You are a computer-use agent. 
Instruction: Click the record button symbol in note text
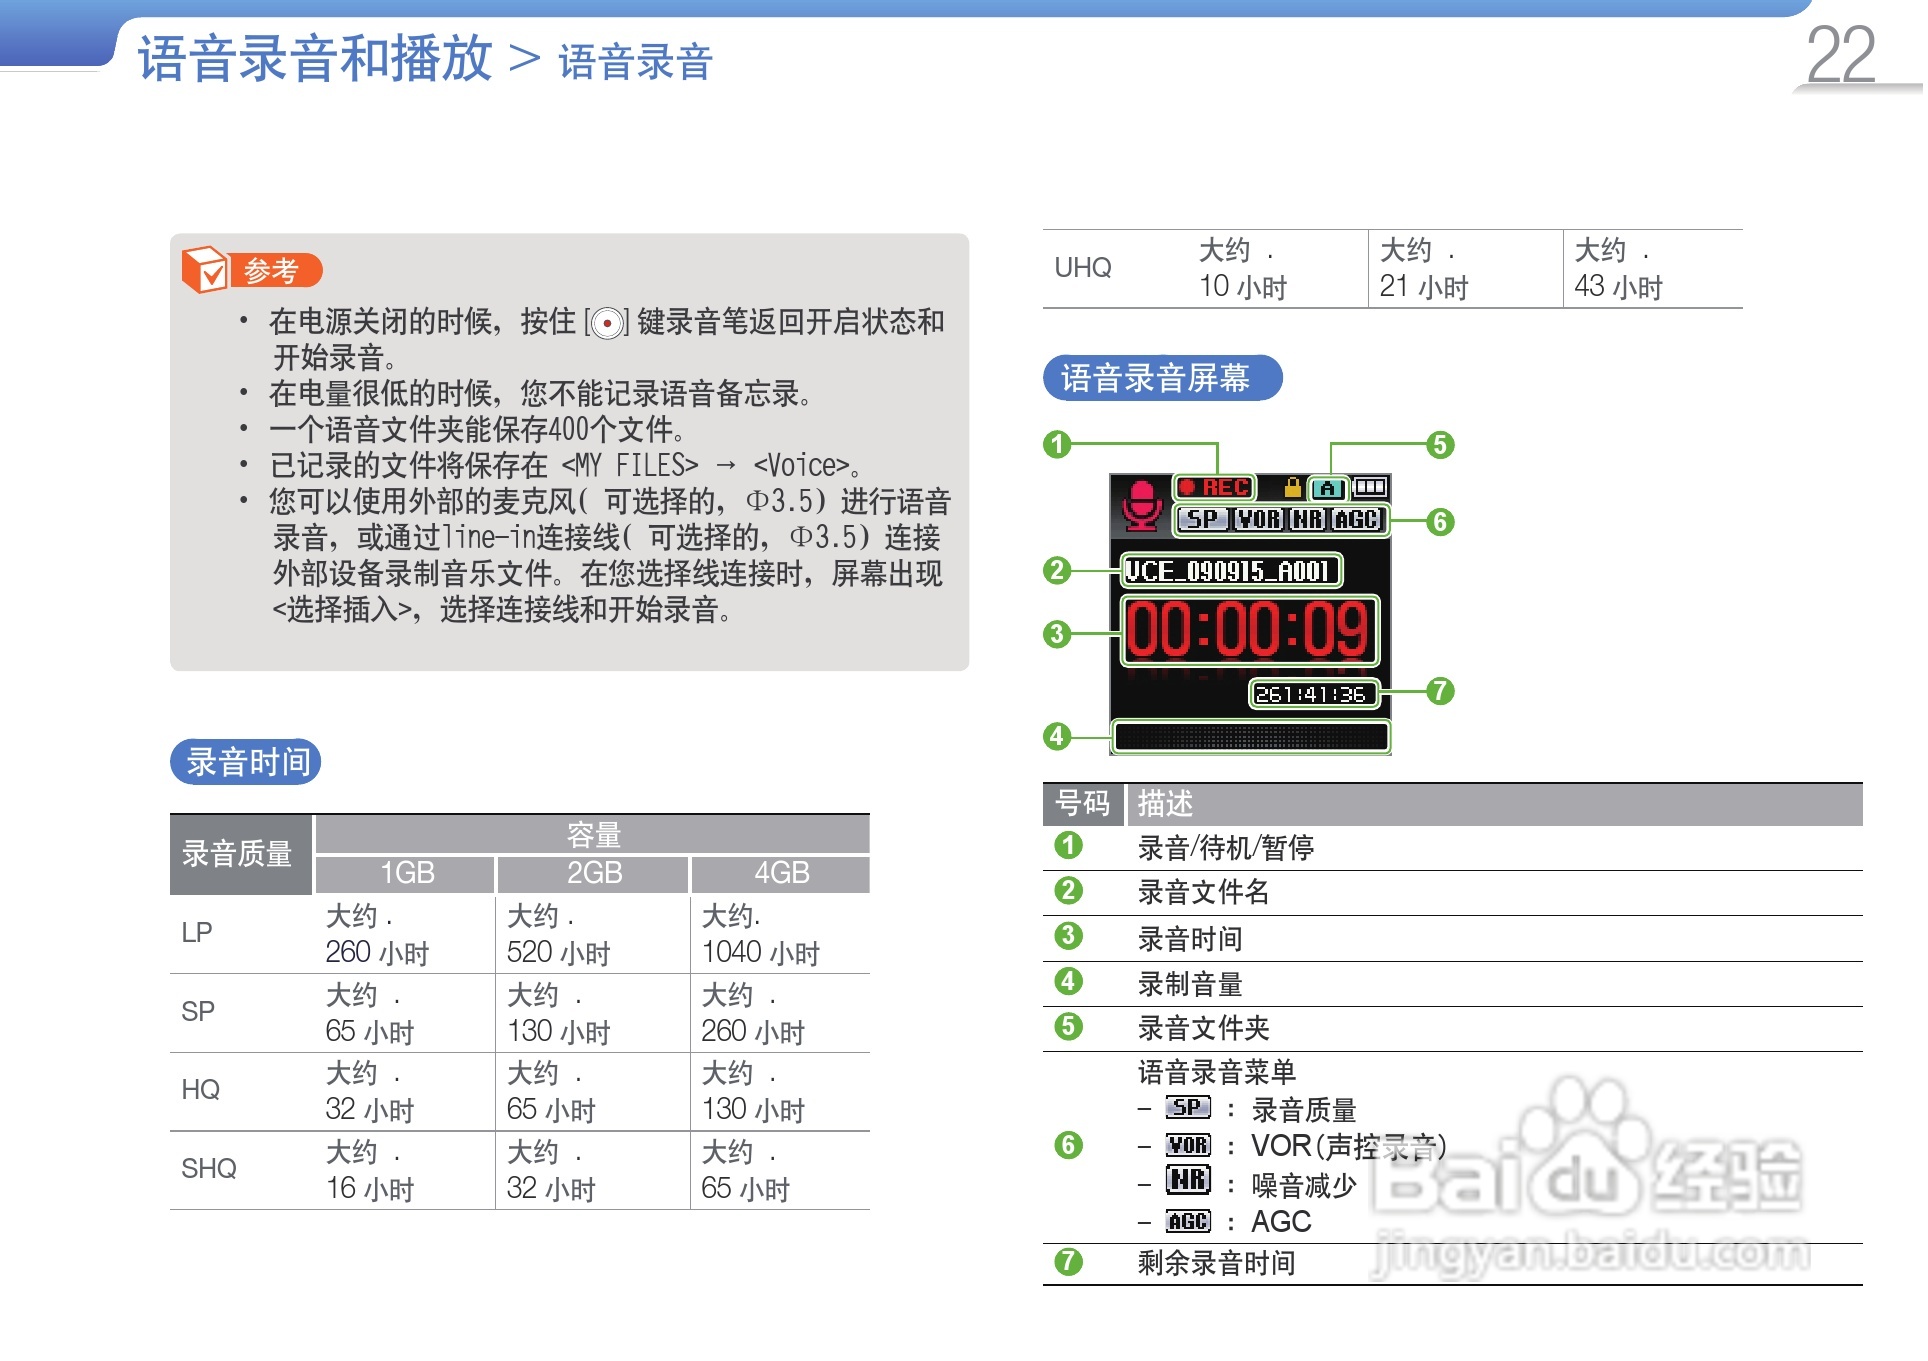click(x=606, y=324)
